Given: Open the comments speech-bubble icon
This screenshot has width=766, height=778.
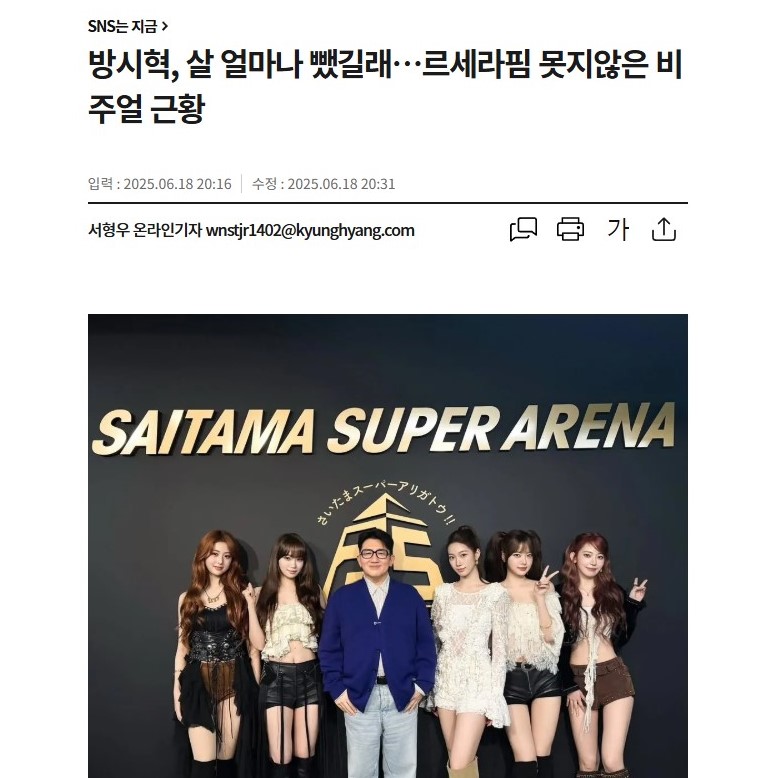Looking at the screenshot, I should click(523, 229).
